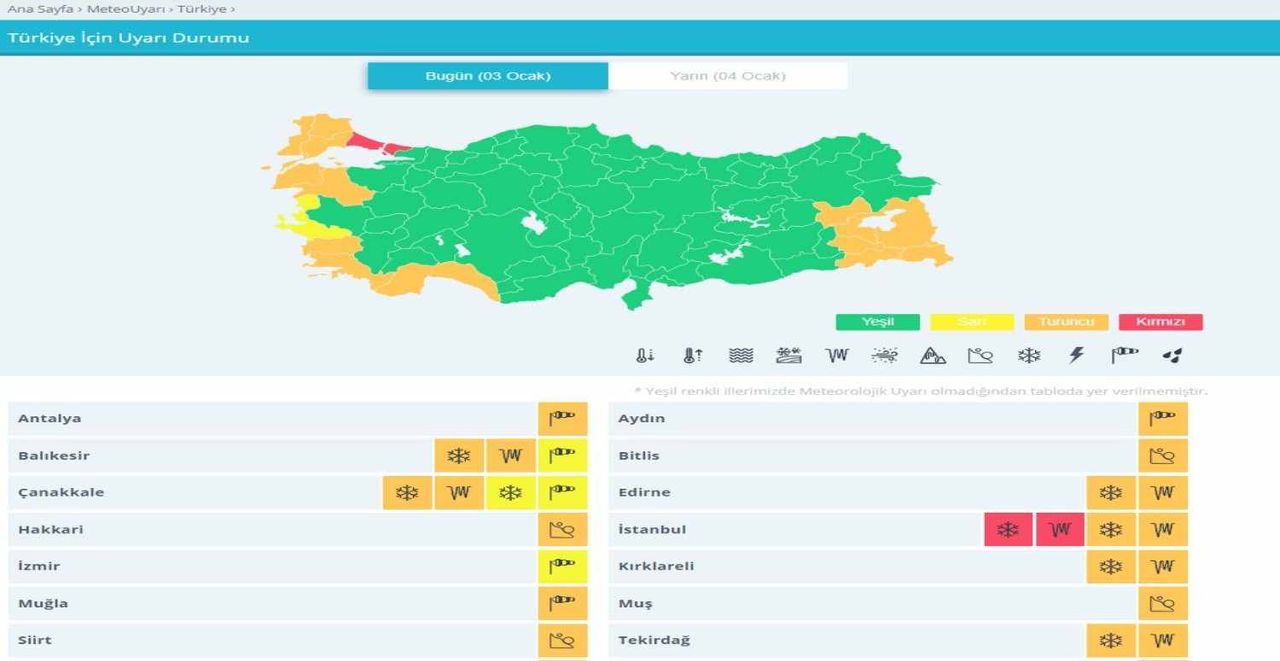Image resolution: width=1280 pixels, height=661 pixels.
Task: Open Türkiye breadcrumb link
Action: click(x=202, y=9)
